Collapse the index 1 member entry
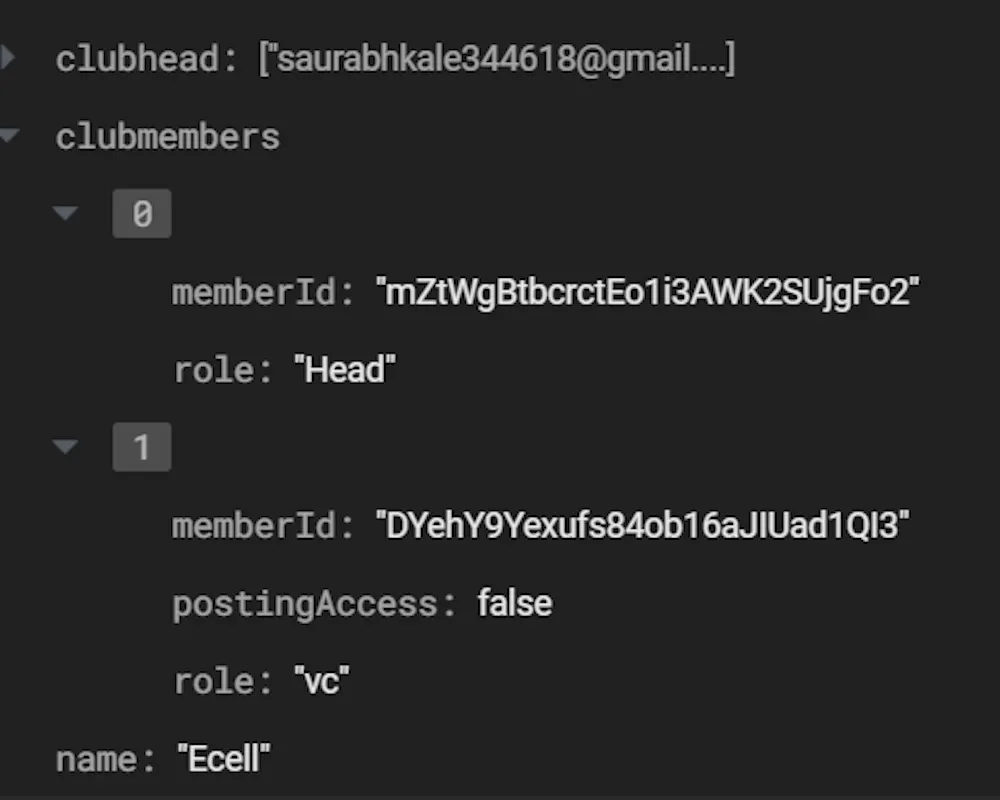The width and height of the screenshot is (1000, 800). coord(66,446)
